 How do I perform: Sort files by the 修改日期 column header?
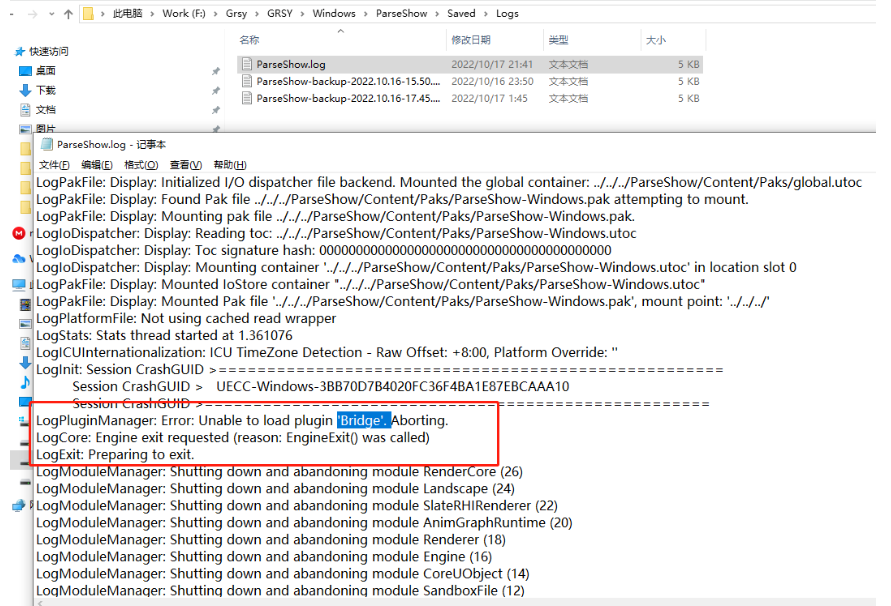tap(471, 40)
